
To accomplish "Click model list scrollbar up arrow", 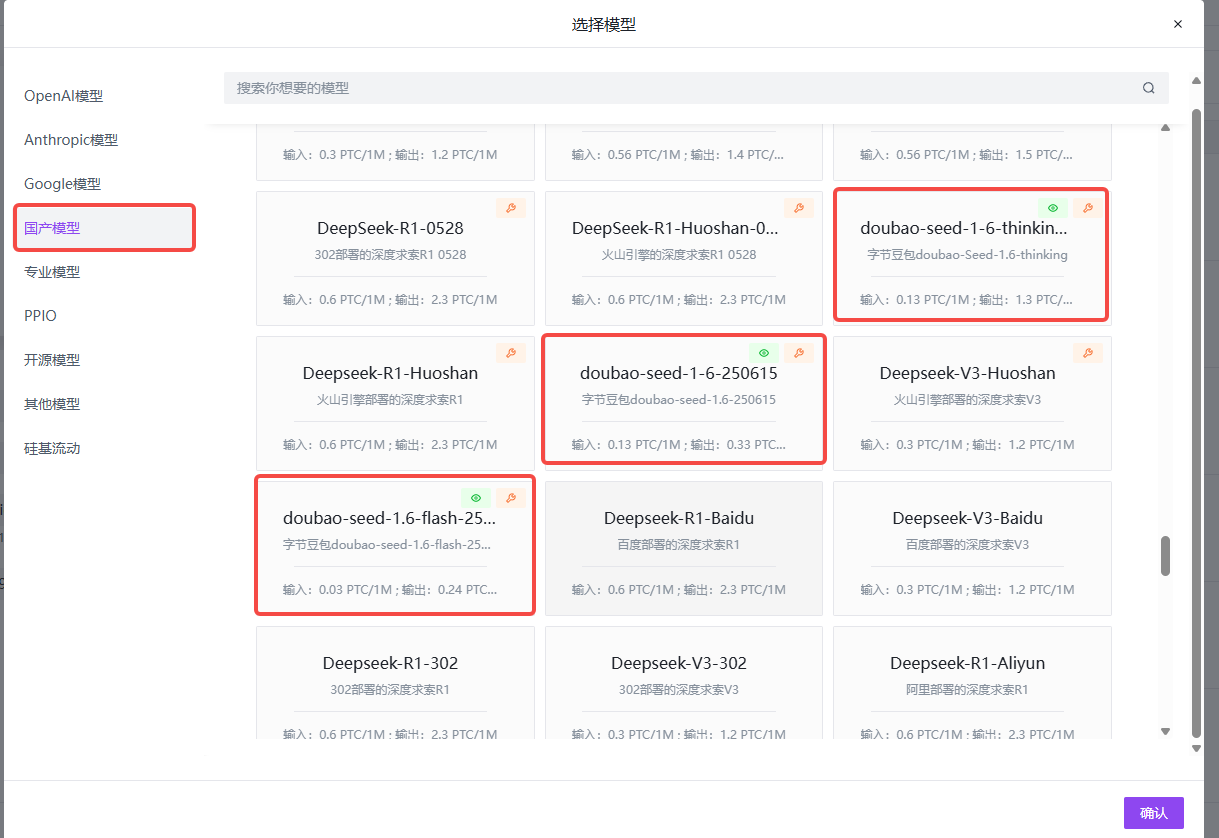I will click(x=1165, y=127).
